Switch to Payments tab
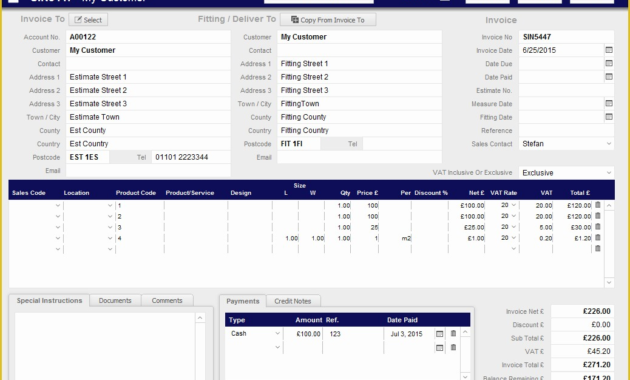630x380 pixels. [x=243, y=301]
